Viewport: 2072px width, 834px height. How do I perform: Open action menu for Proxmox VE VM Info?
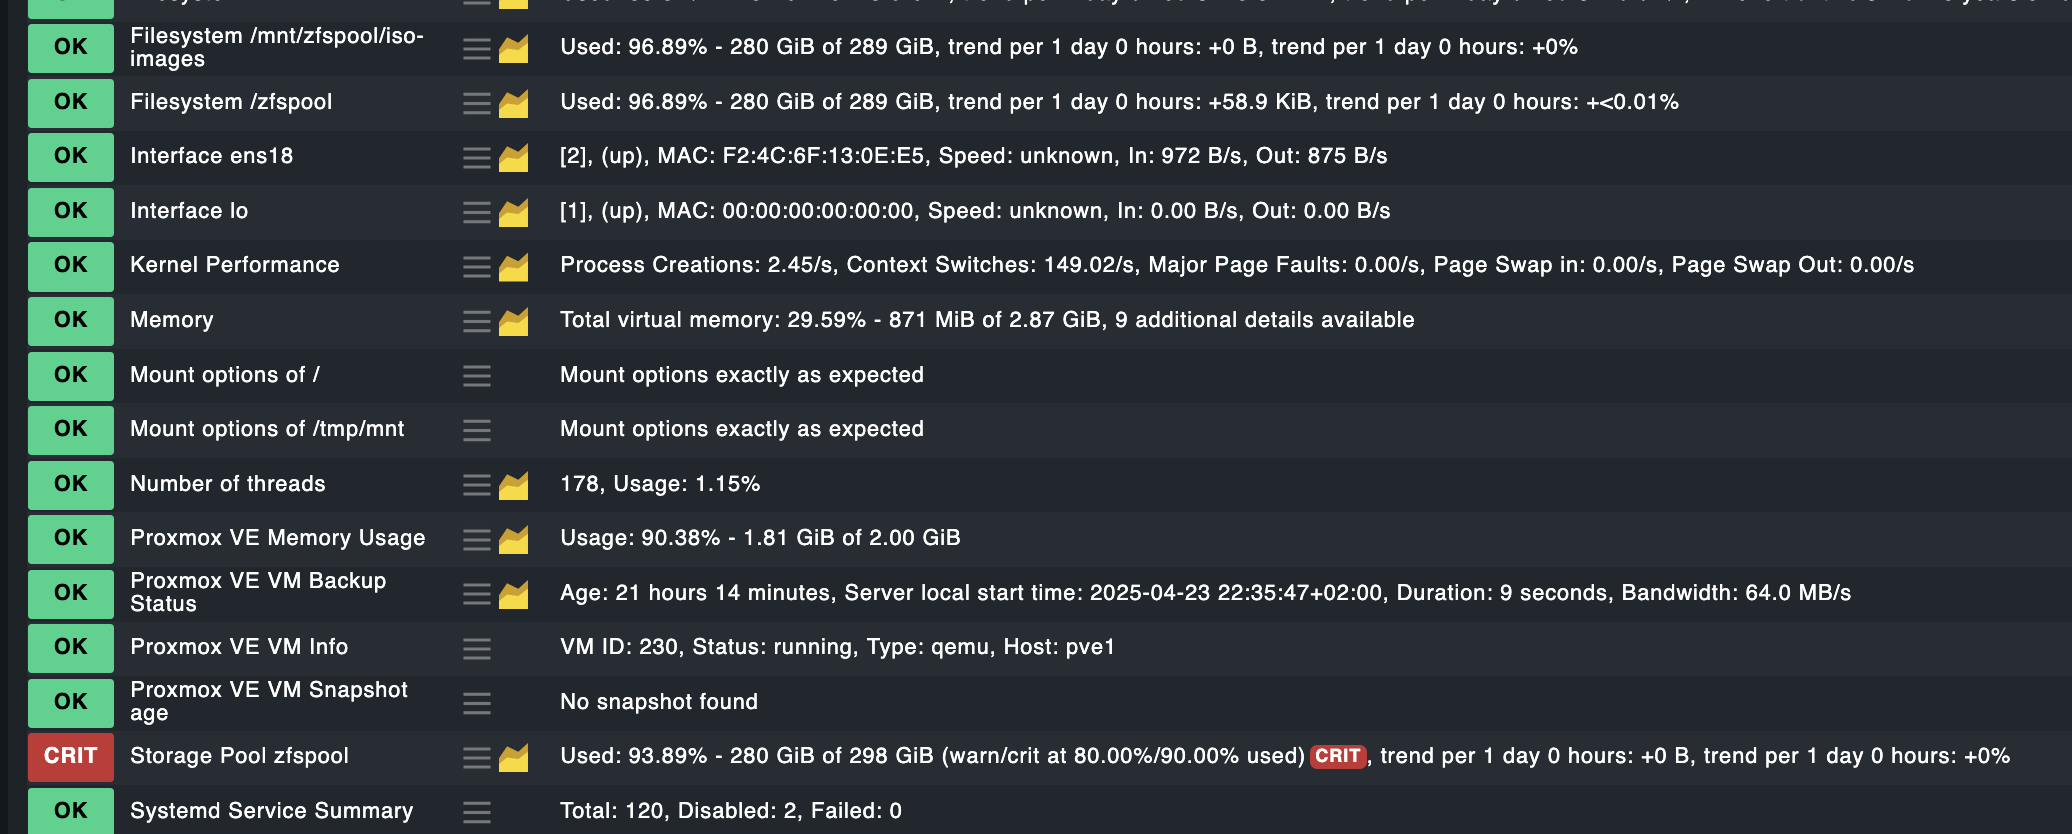pyautogui.click(x=477, y=649)
